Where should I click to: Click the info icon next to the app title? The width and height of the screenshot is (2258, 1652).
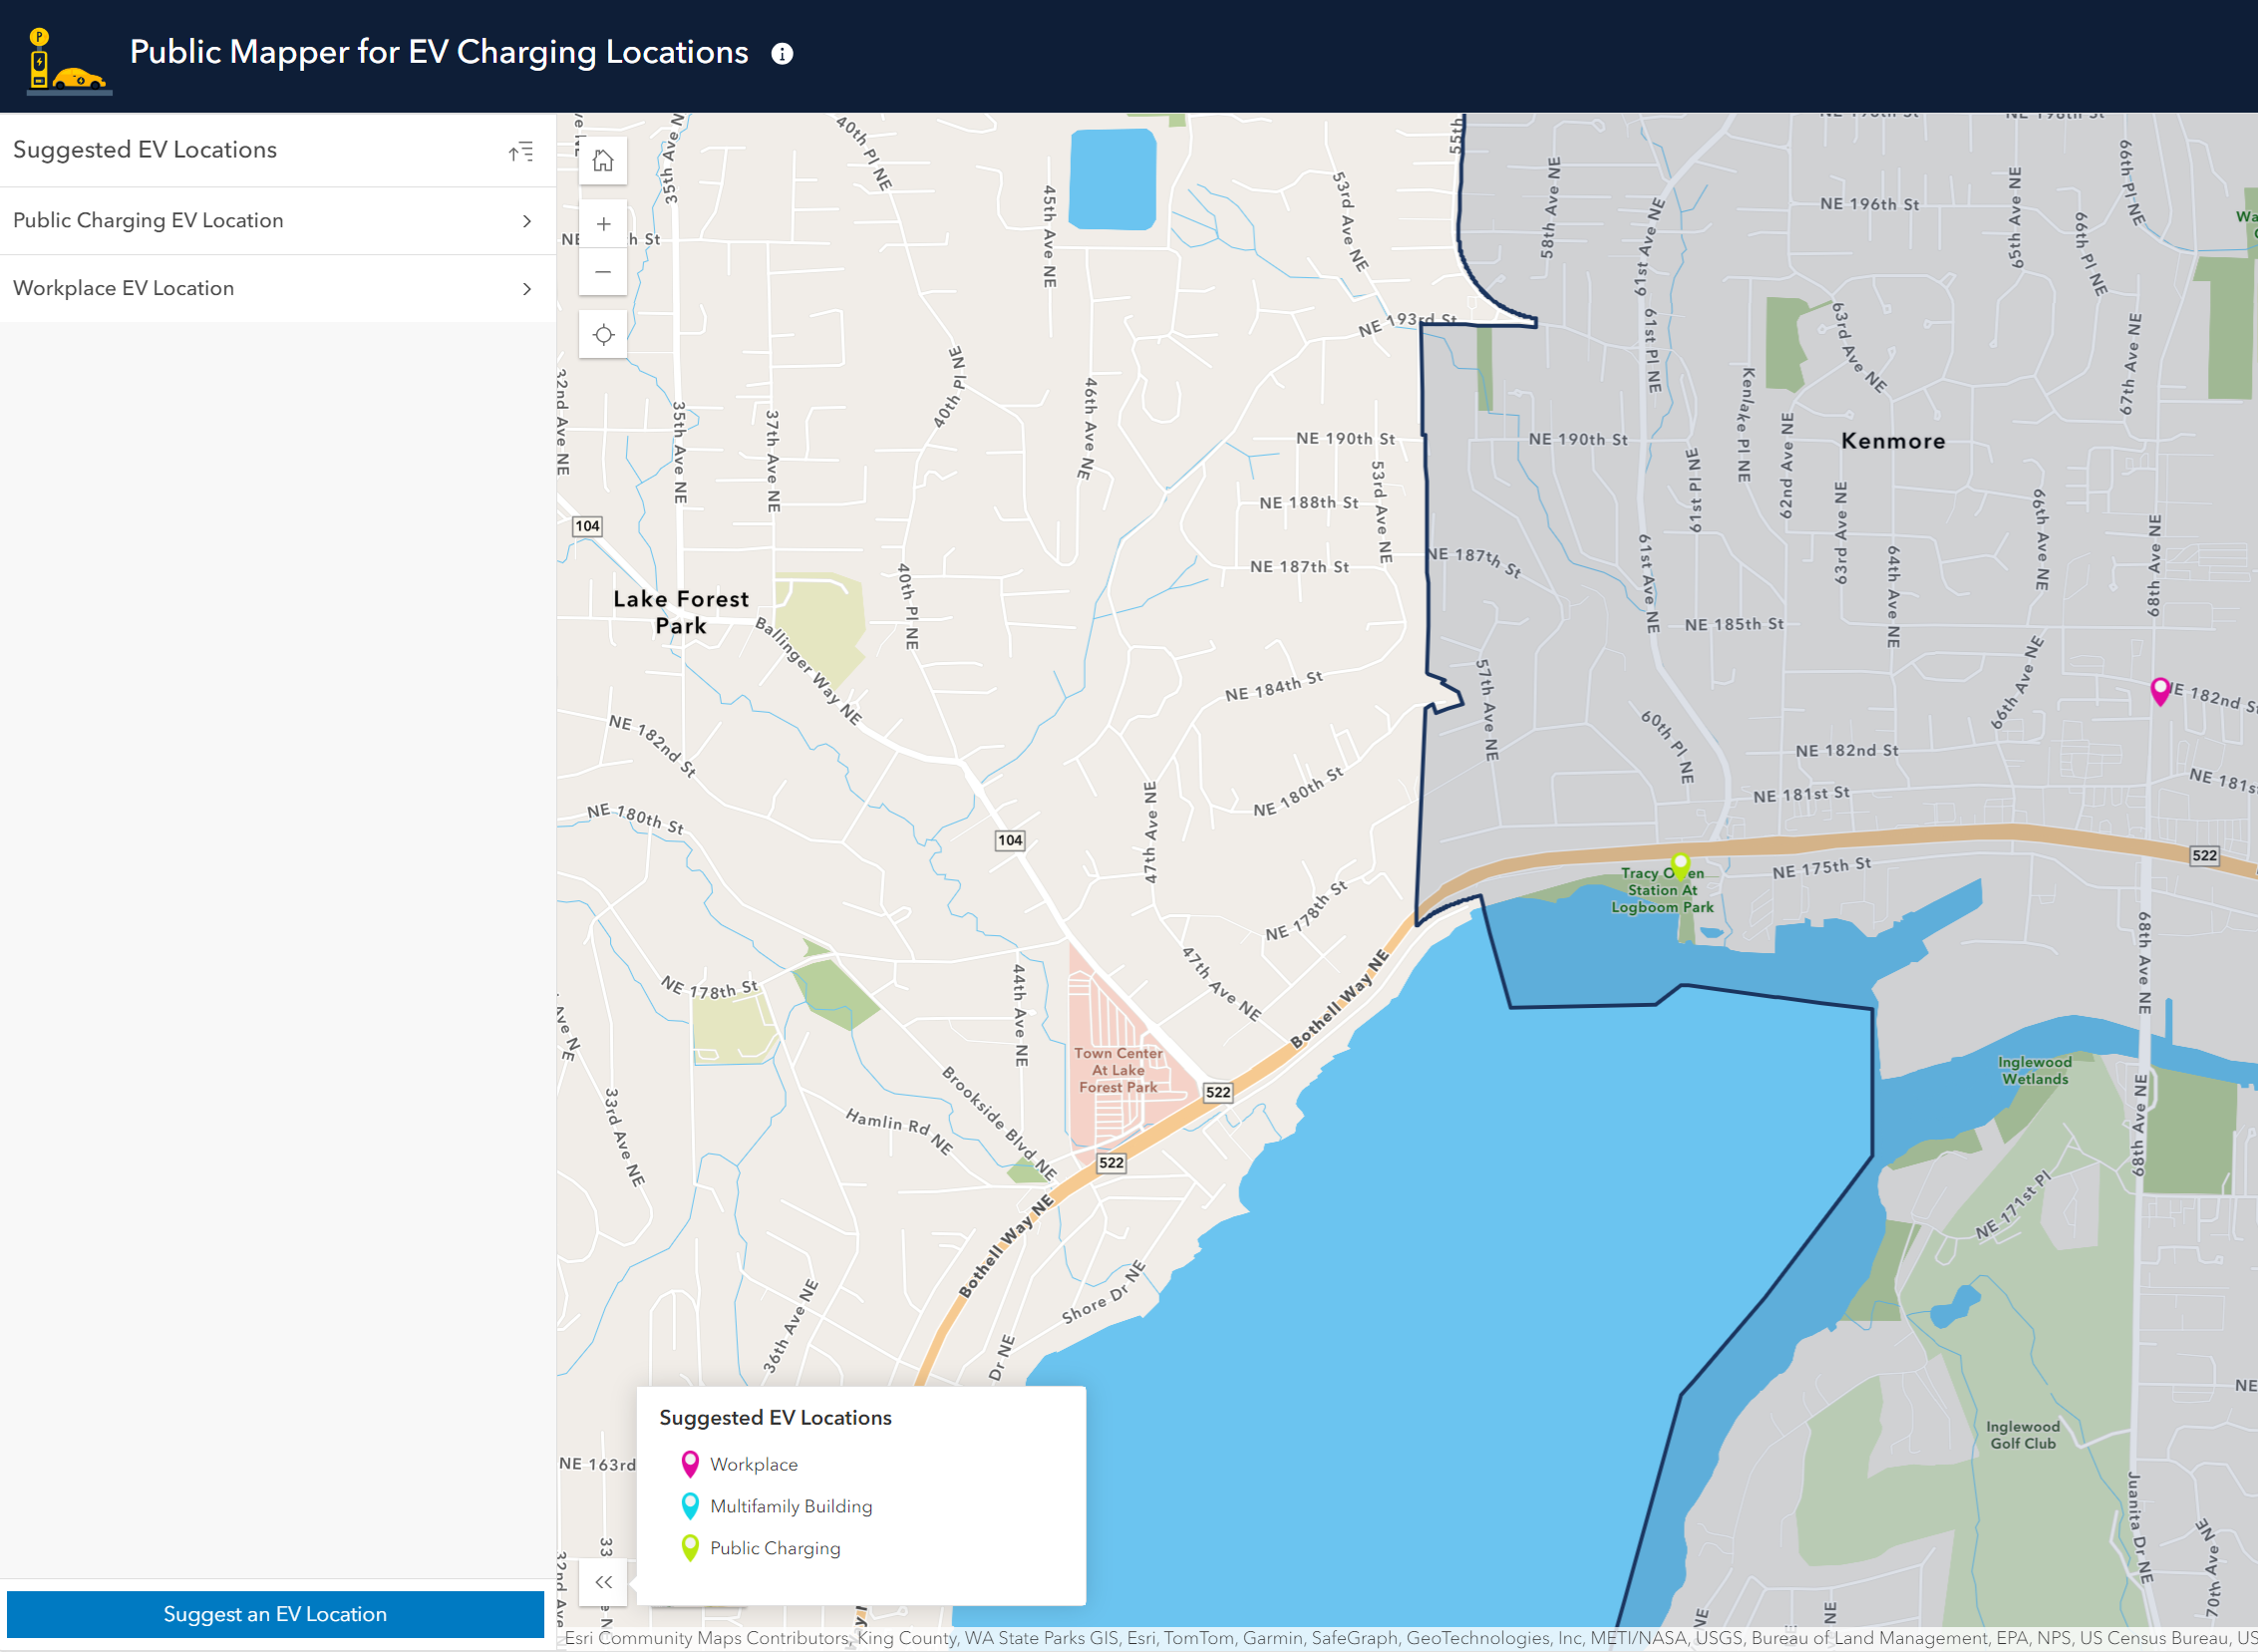(x=784, y=53)
